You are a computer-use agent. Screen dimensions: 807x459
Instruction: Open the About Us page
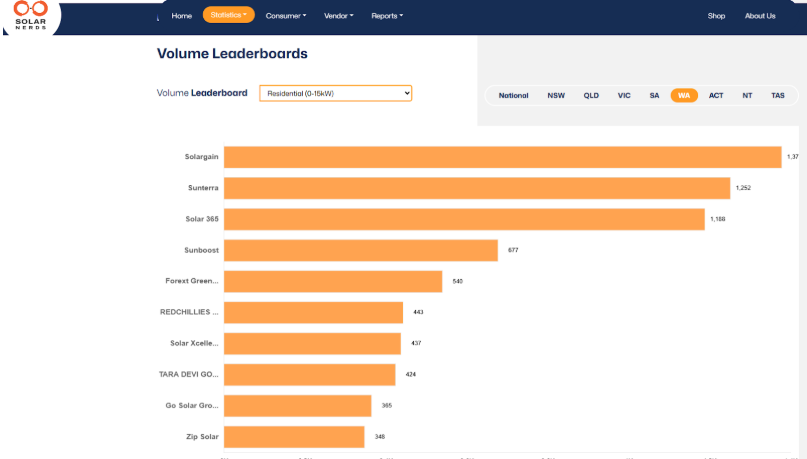[x=760, y=16]
